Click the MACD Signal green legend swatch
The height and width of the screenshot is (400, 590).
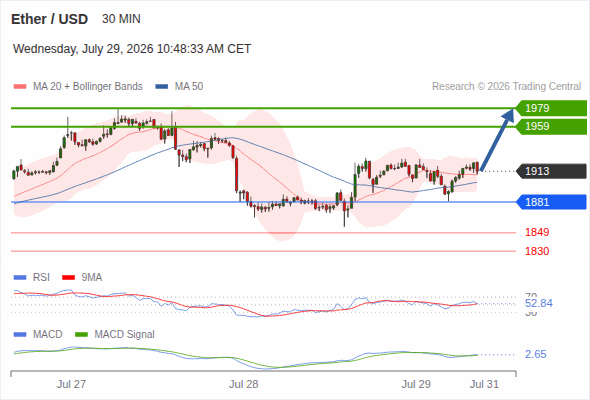click(x=81, y=335)
